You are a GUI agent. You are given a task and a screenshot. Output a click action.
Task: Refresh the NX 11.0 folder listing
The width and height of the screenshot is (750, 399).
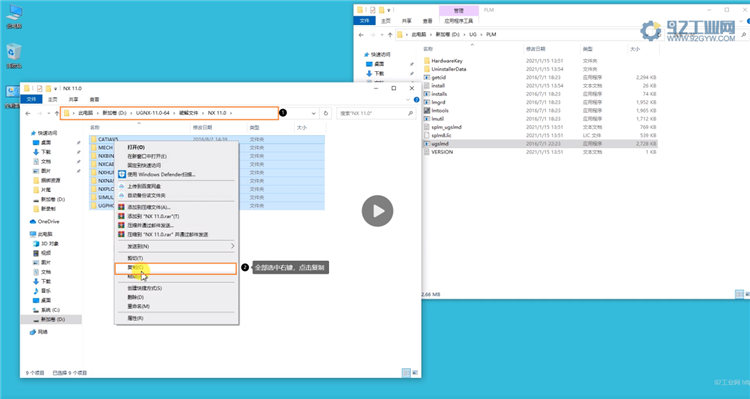[x=326, y=113]
